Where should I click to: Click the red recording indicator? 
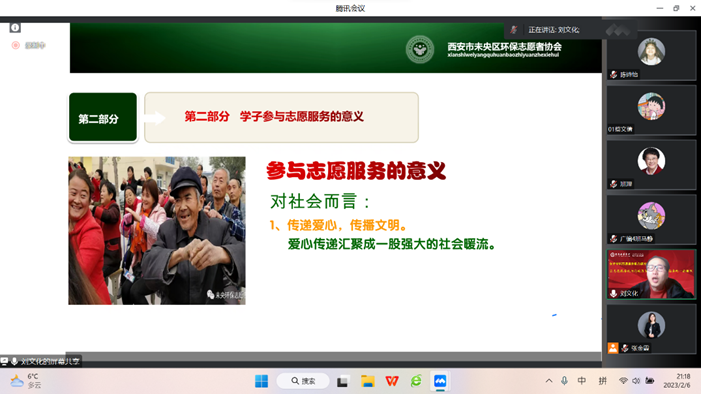pos(16,45)
